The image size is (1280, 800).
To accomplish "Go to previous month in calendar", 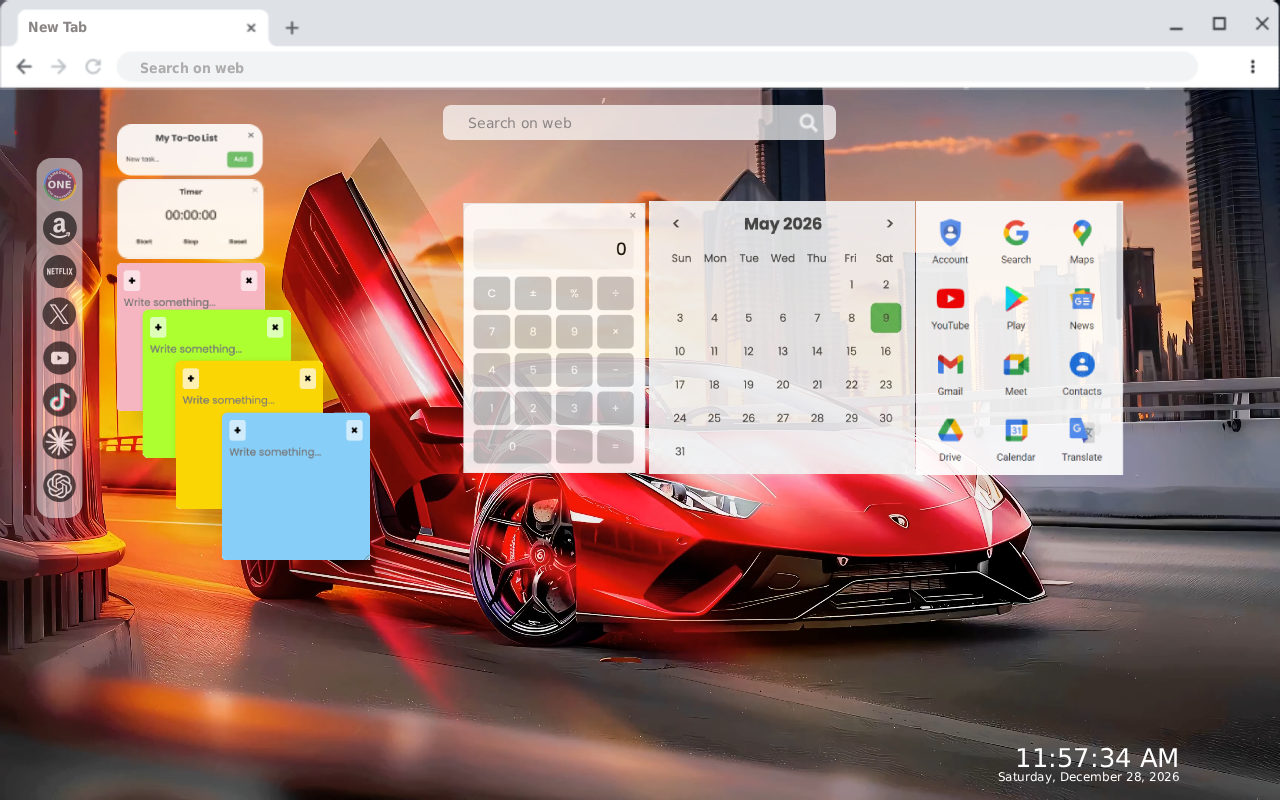I will pyautogui.click(x=676, y=224).
